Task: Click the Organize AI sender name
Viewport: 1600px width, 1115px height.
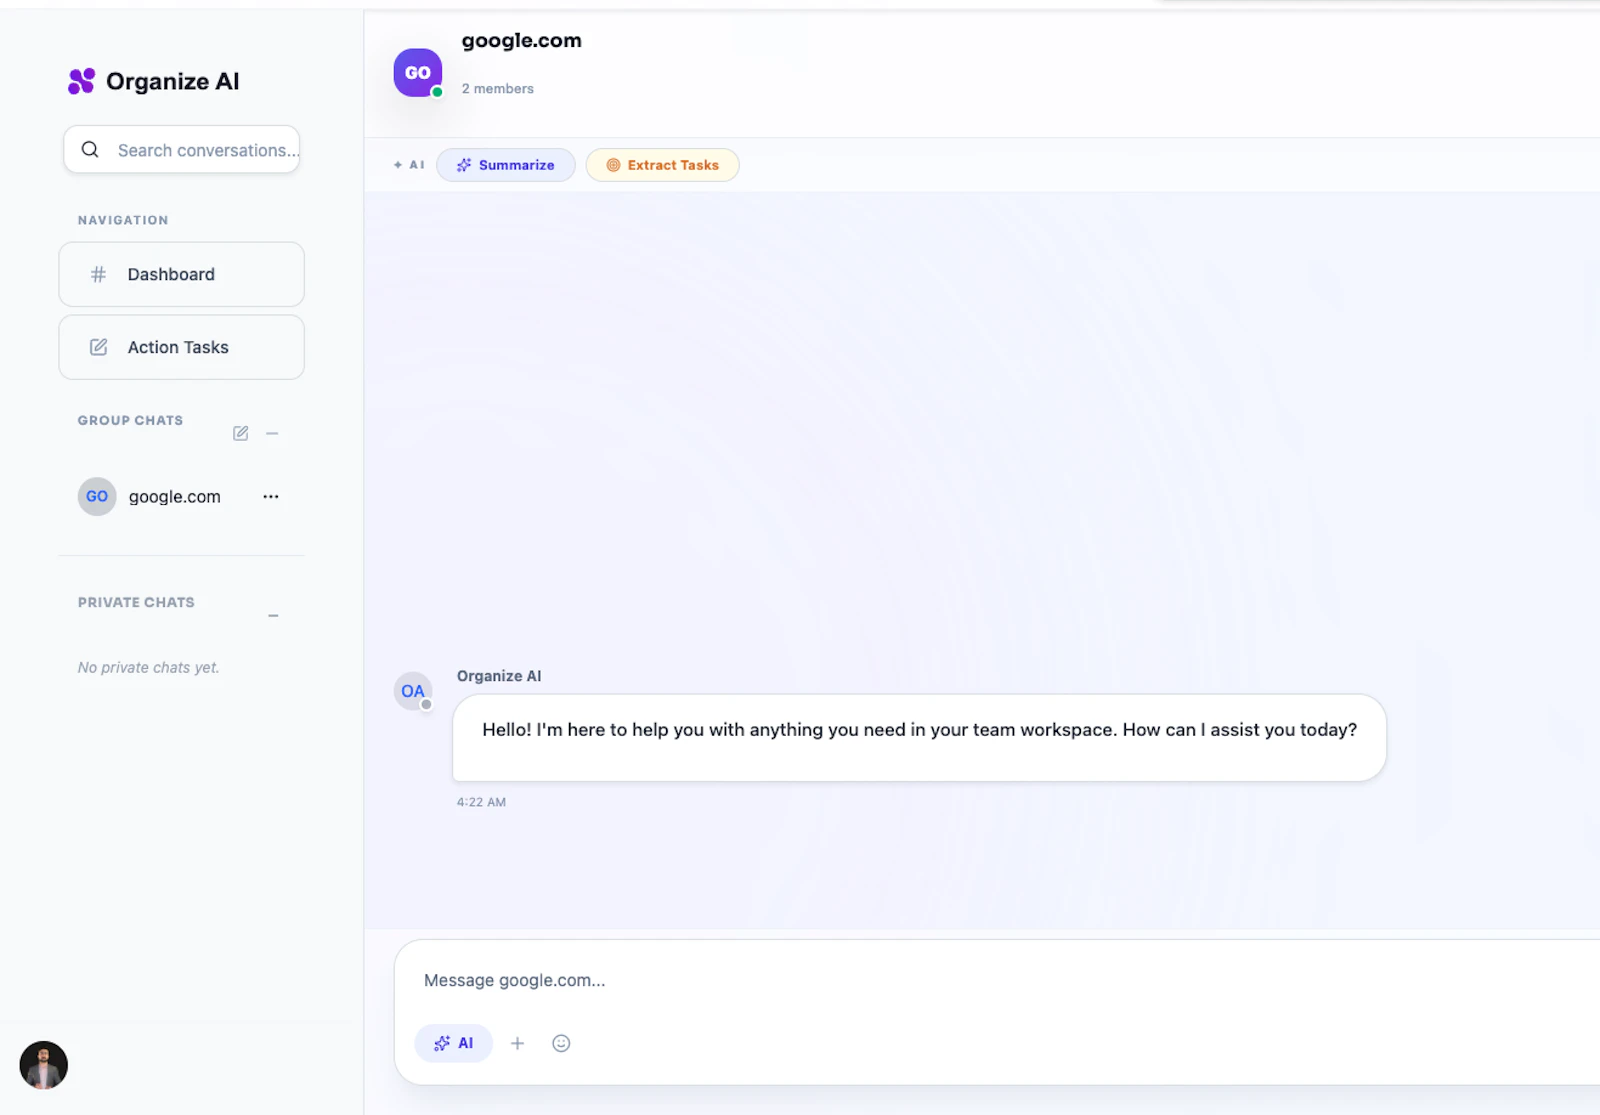Action: click(499, 676)
